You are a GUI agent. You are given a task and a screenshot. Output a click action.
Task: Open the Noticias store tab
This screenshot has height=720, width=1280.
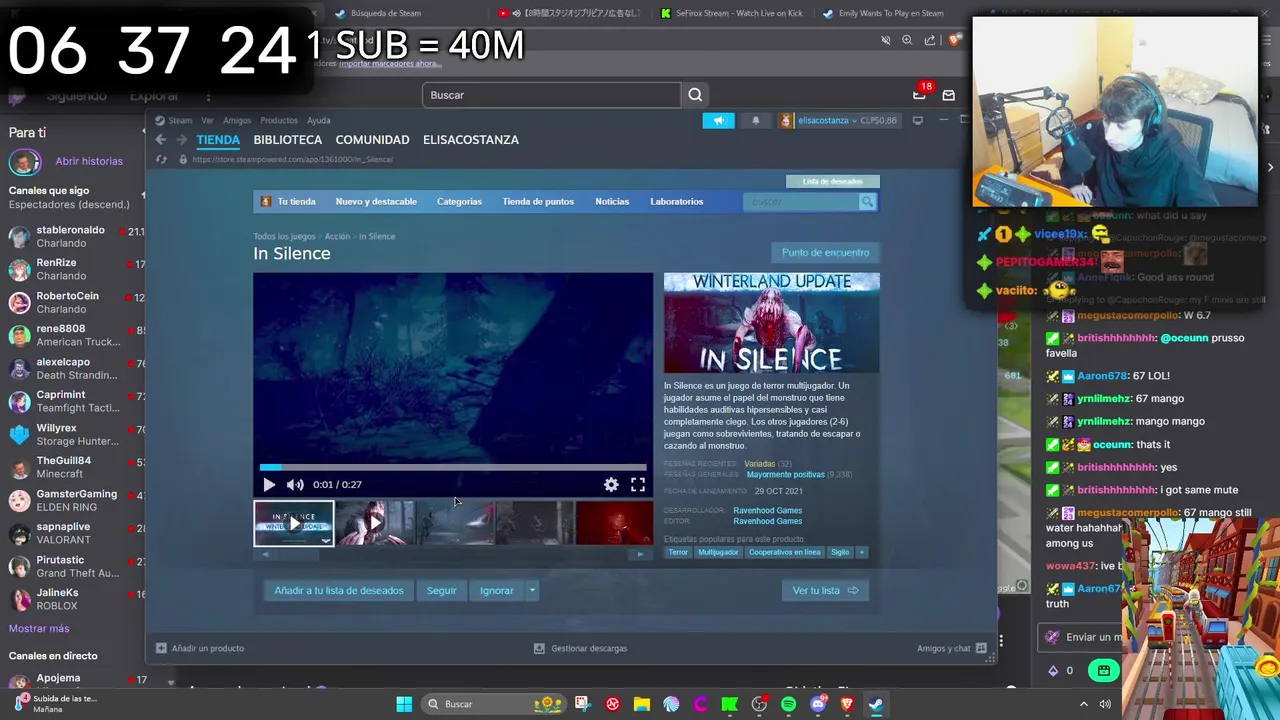click(x=612, y=202)
